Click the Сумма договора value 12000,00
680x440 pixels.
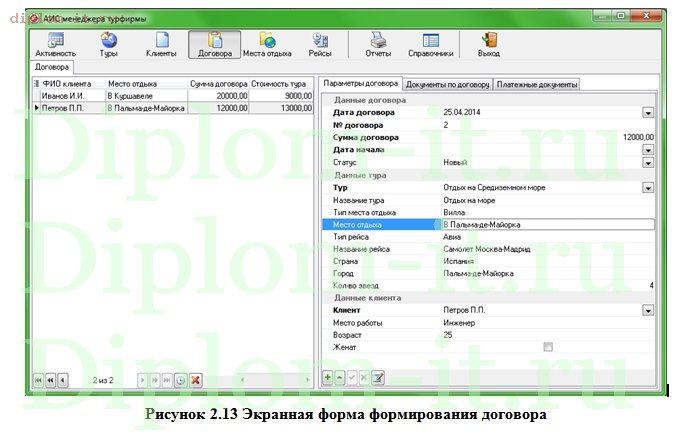click(x=638, y=137)
